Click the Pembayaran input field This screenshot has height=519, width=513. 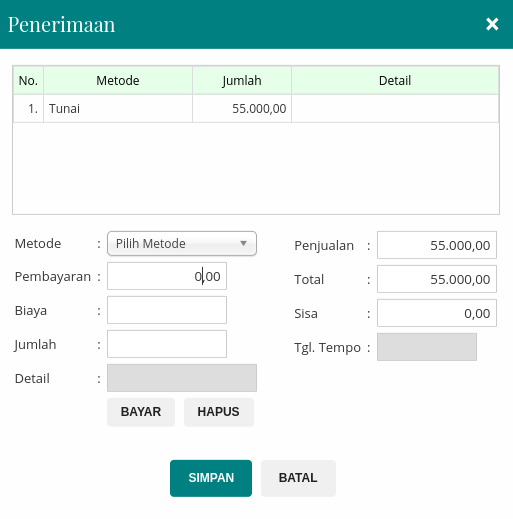(x=167, y=276)
